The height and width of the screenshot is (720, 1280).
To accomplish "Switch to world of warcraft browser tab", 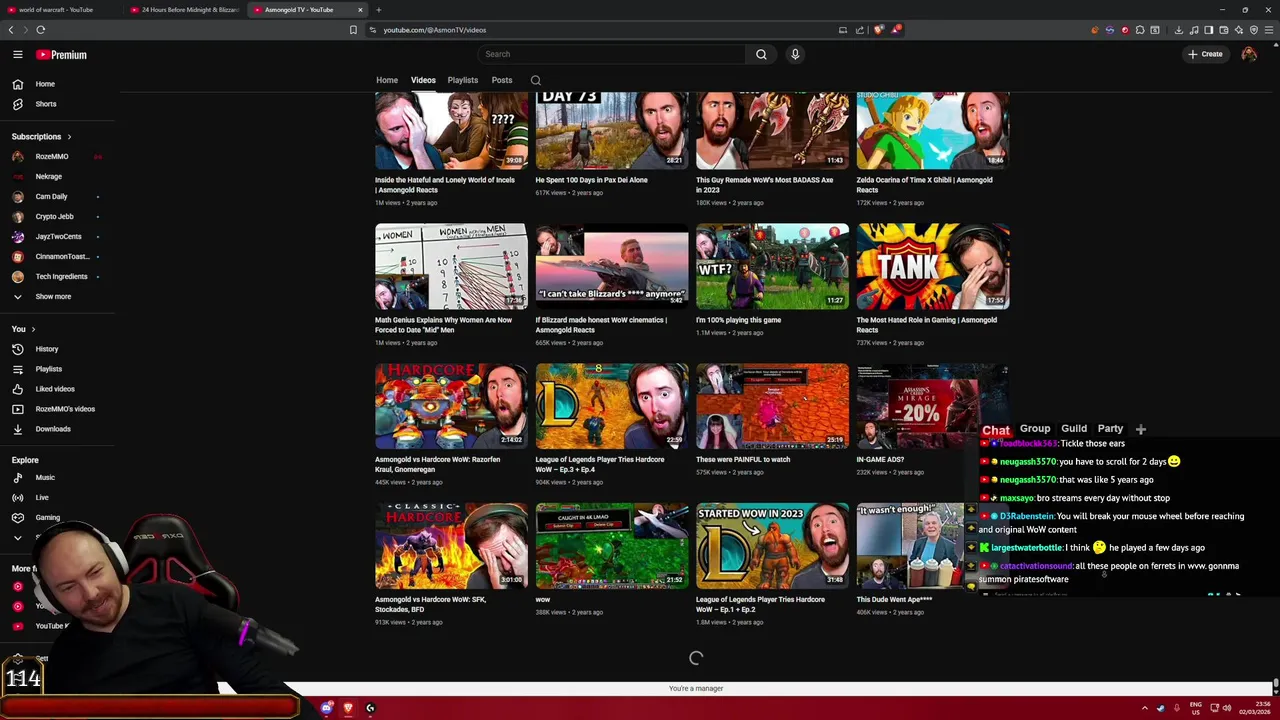I will coord(62,10).
